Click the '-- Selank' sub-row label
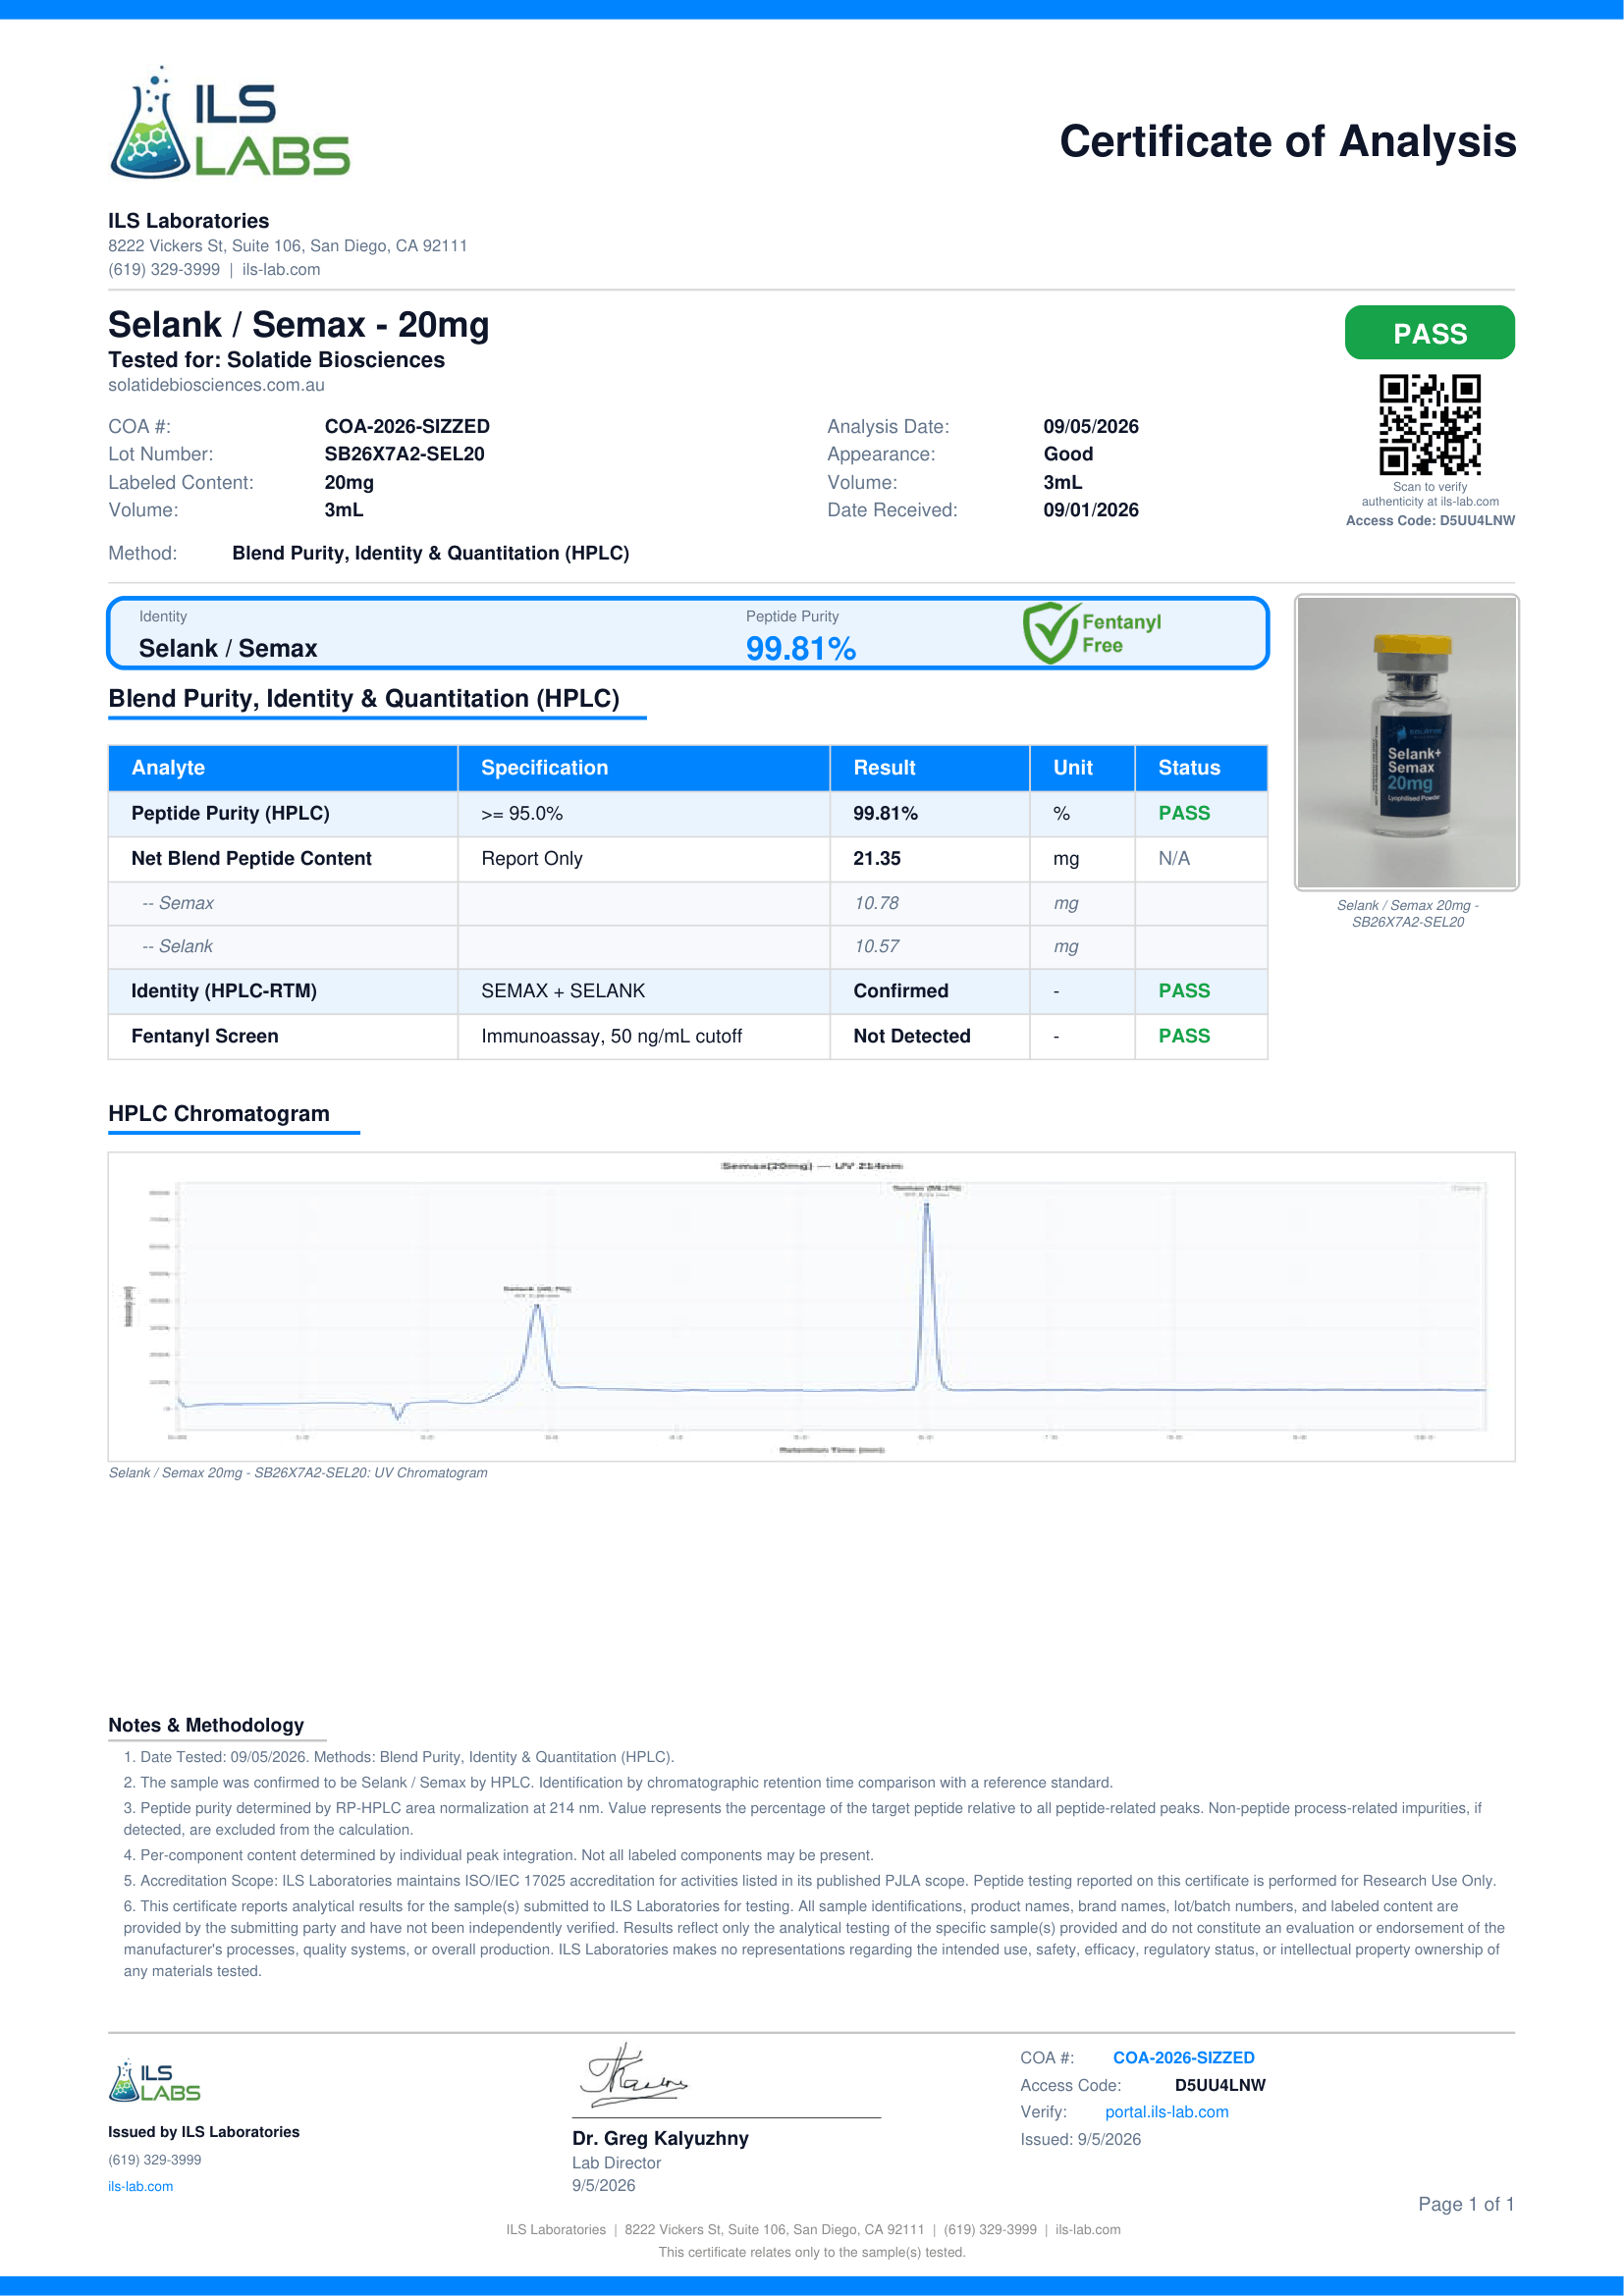Viewport: 1624px width, 2296px height. pyautogui.click(x=178, y=946)
